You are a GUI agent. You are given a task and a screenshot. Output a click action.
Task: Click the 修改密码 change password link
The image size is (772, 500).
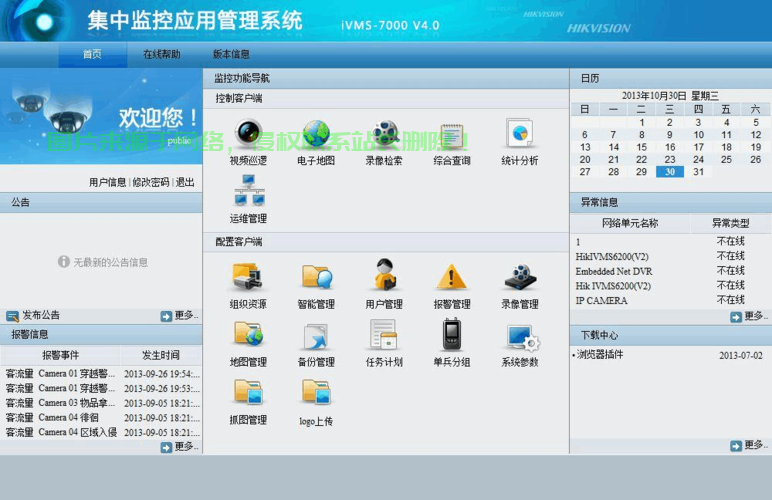click(151, 182)
